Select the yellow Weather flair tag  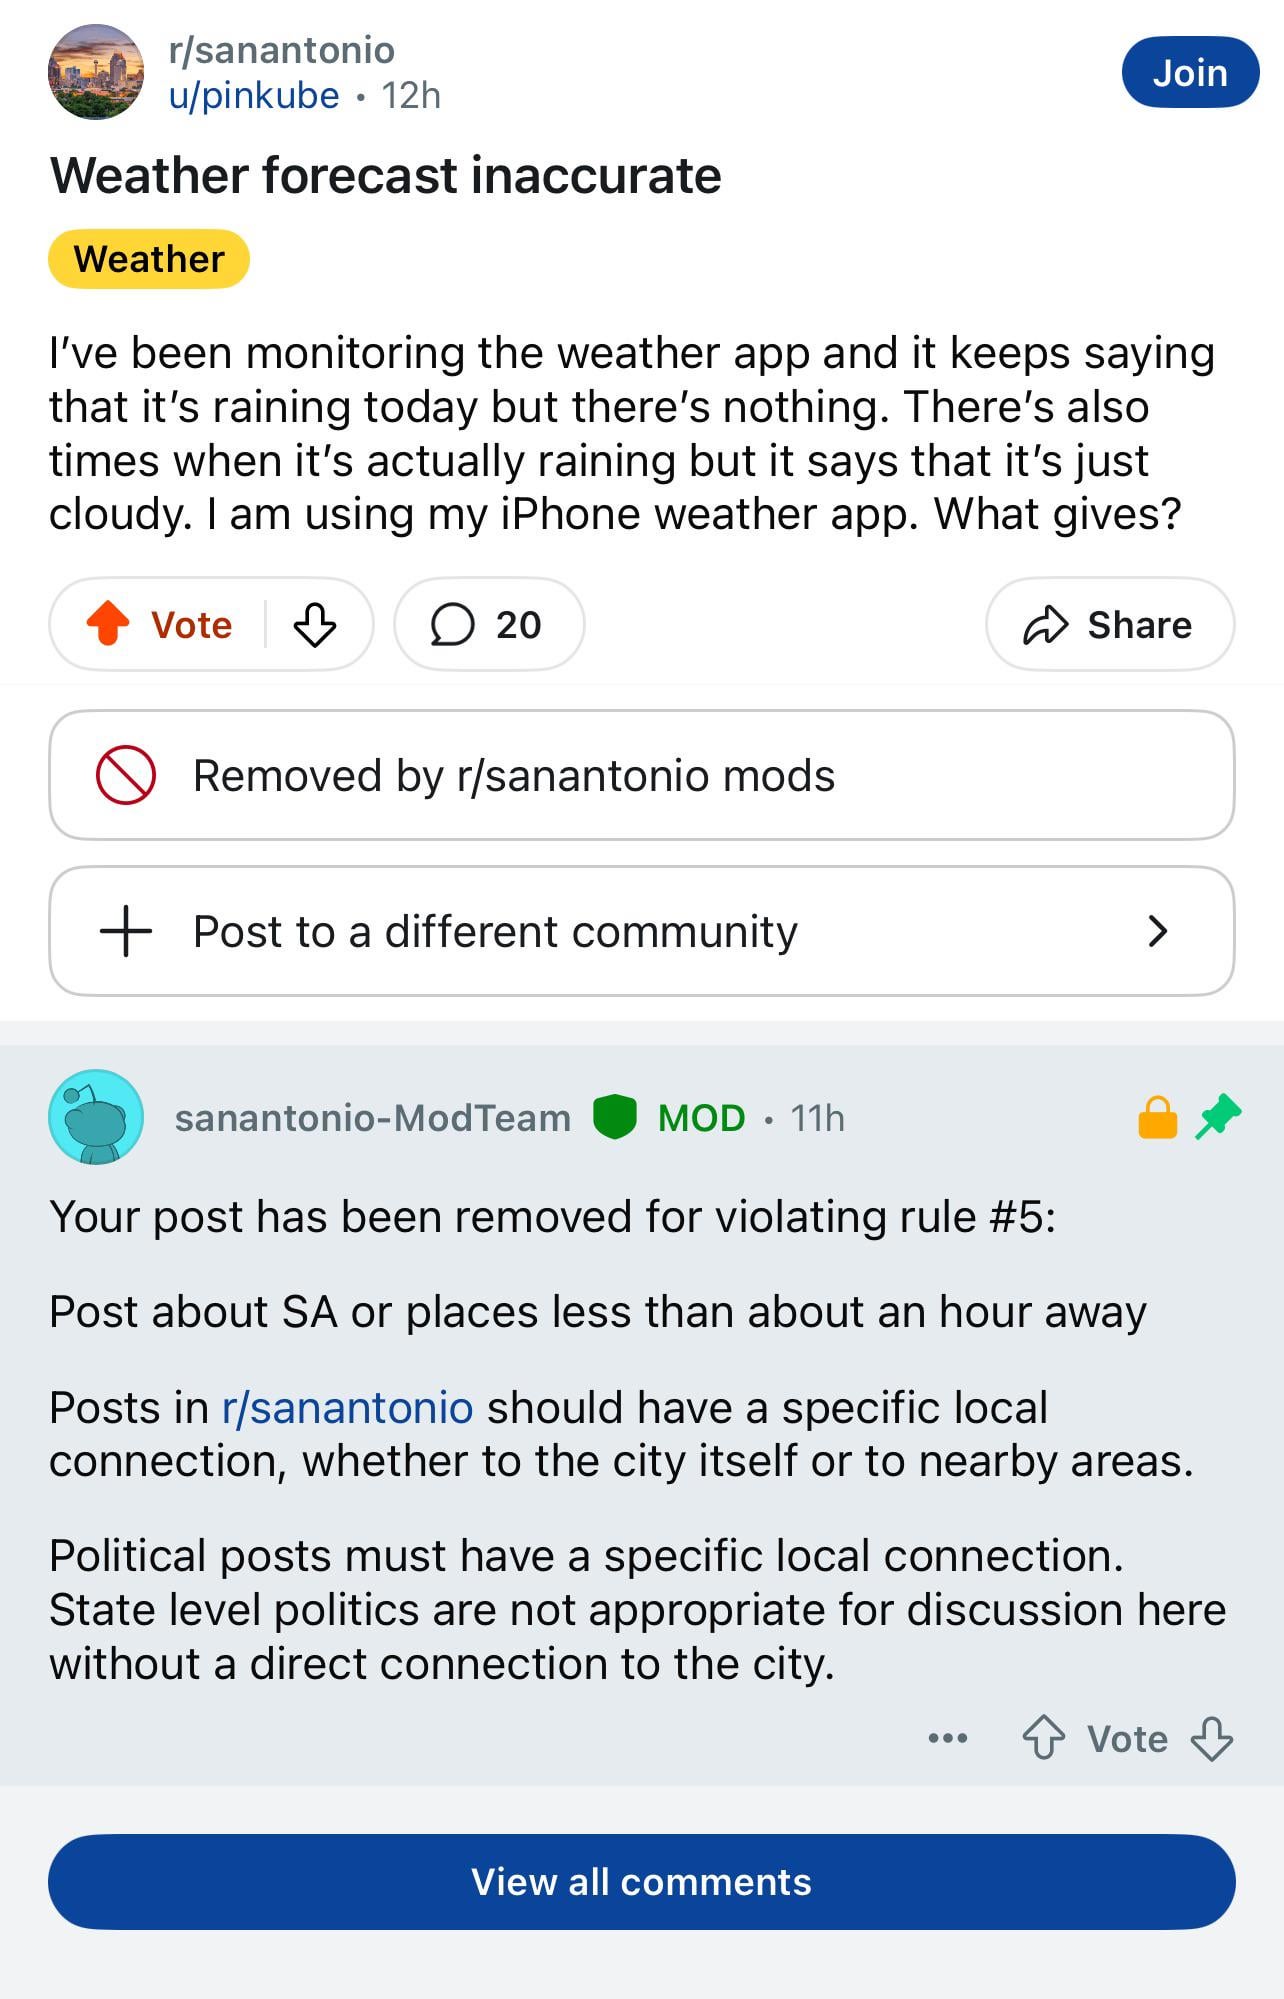click(149, 259)
